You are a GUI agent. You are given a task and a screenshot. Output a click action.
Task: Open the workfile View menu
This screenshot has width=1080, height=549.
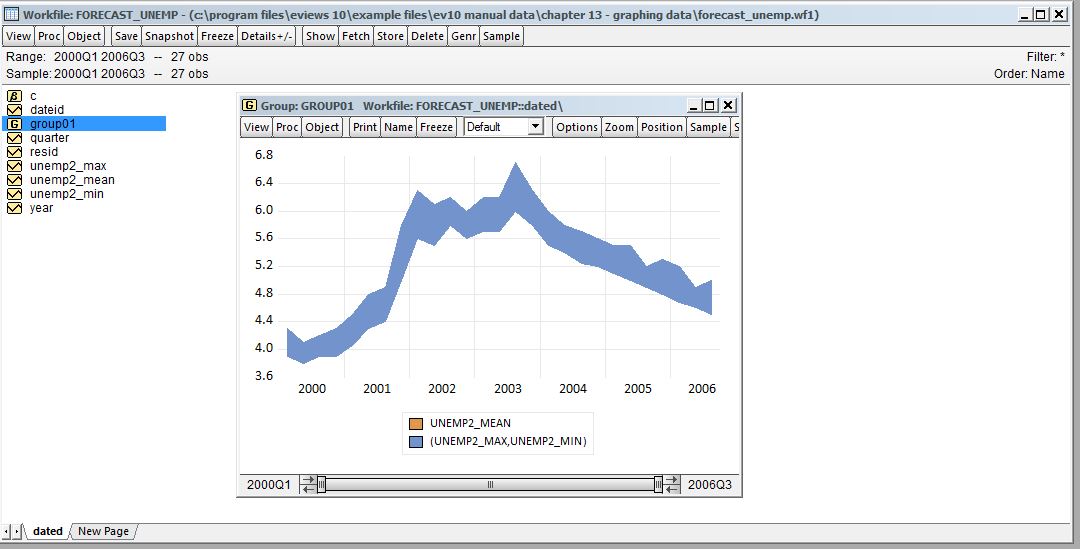click(x=19, y=36)
